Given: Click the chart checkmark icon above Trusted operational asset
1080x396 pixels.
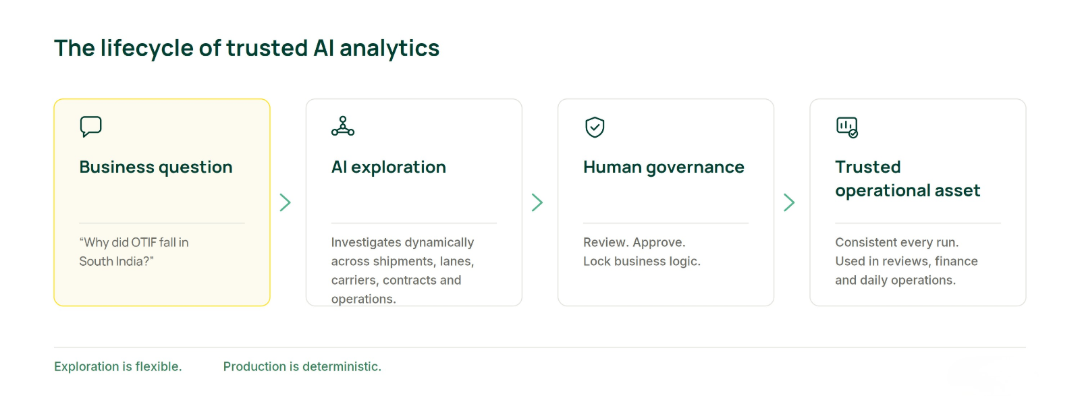Looking at the screenshot, I should (847, 127).
